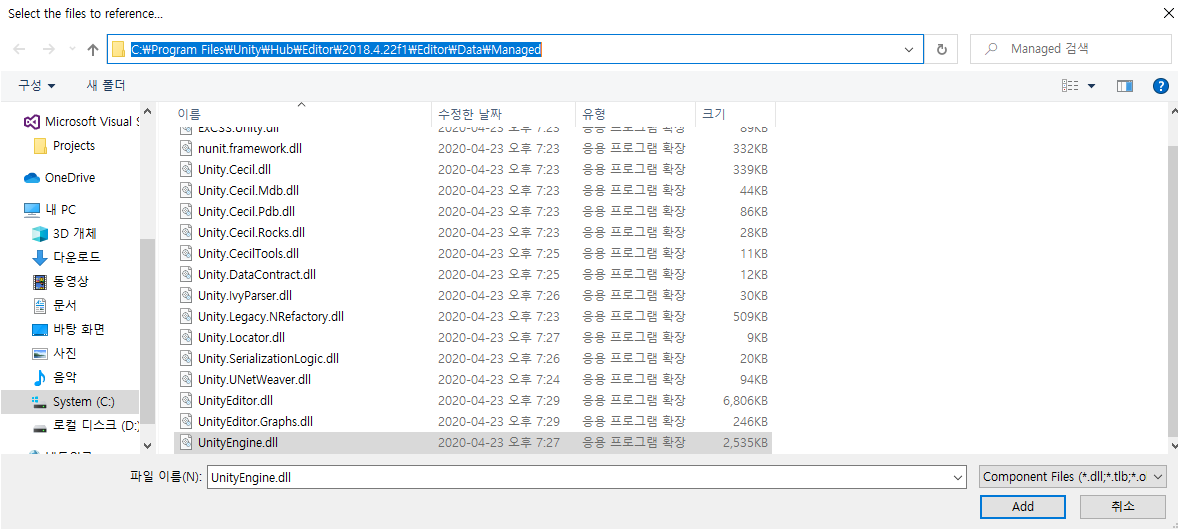The height and width of the screenshot is (529, 1178).
Task: Select 내 PC in navigation pane
Action: [x=50, y=210]
